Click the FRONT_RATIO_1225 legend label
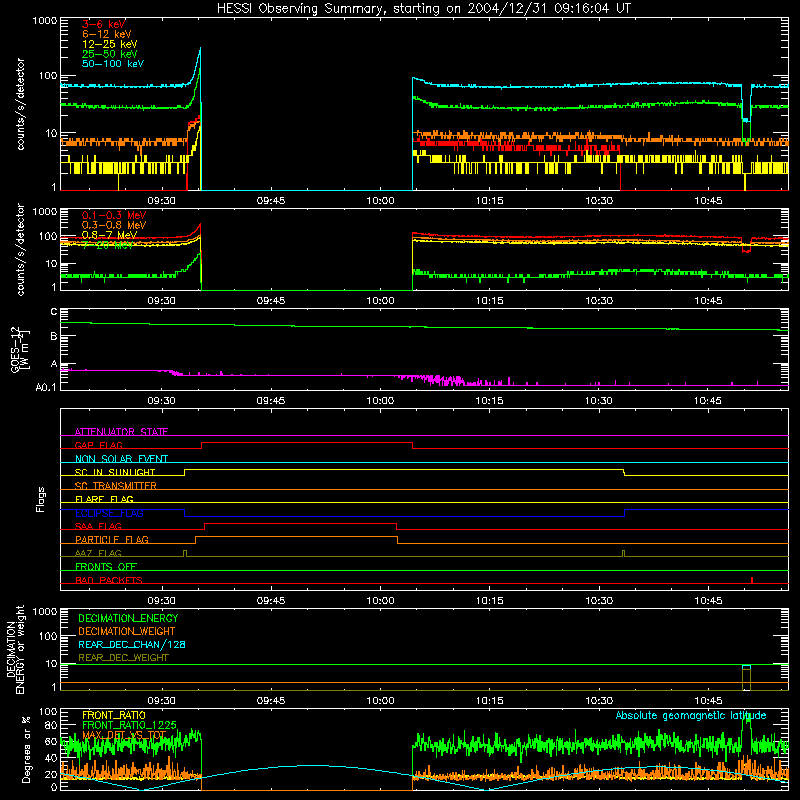800x800 pixels. (129, 725)
